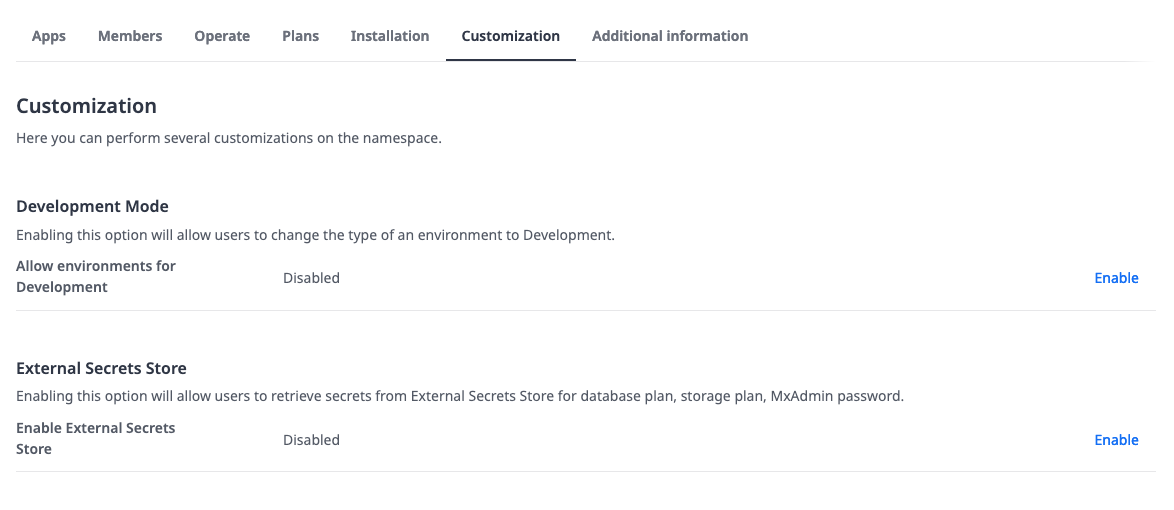Enable Allow environments for Development
This screenshot has height=510, width=1174.
coord(1116,278)
